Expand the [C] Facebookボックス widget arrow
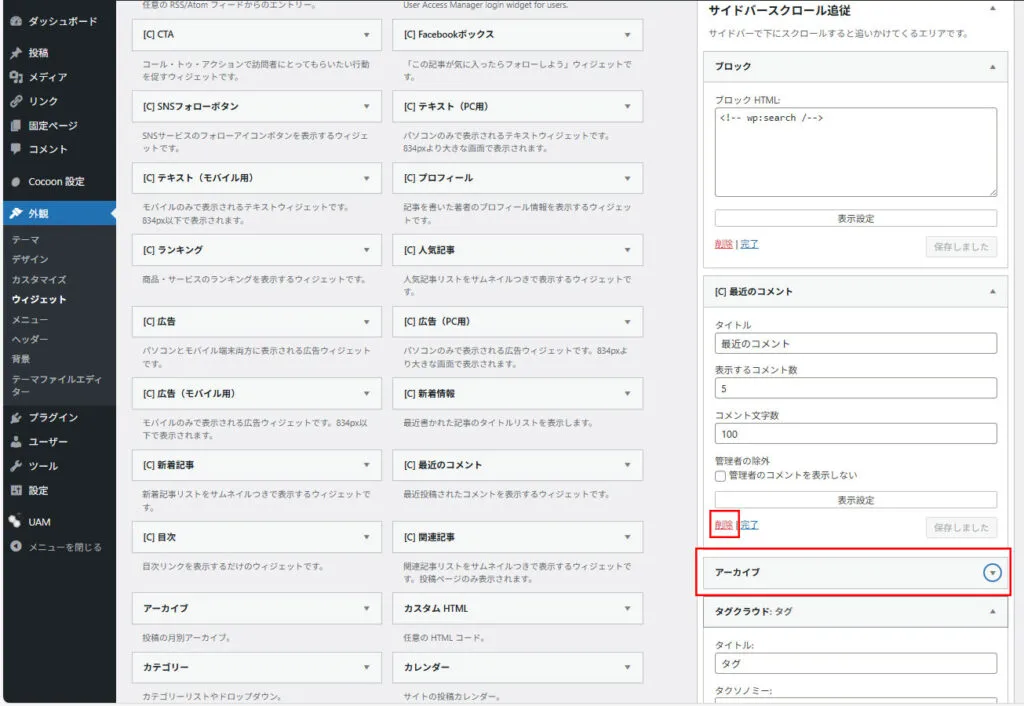1024x706 pixels. [628, 35]
